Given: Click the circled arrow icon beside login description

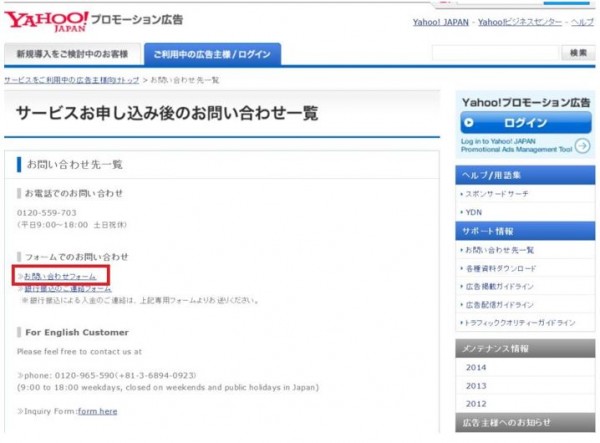Looking at the screenshot, I should [582, 146].
